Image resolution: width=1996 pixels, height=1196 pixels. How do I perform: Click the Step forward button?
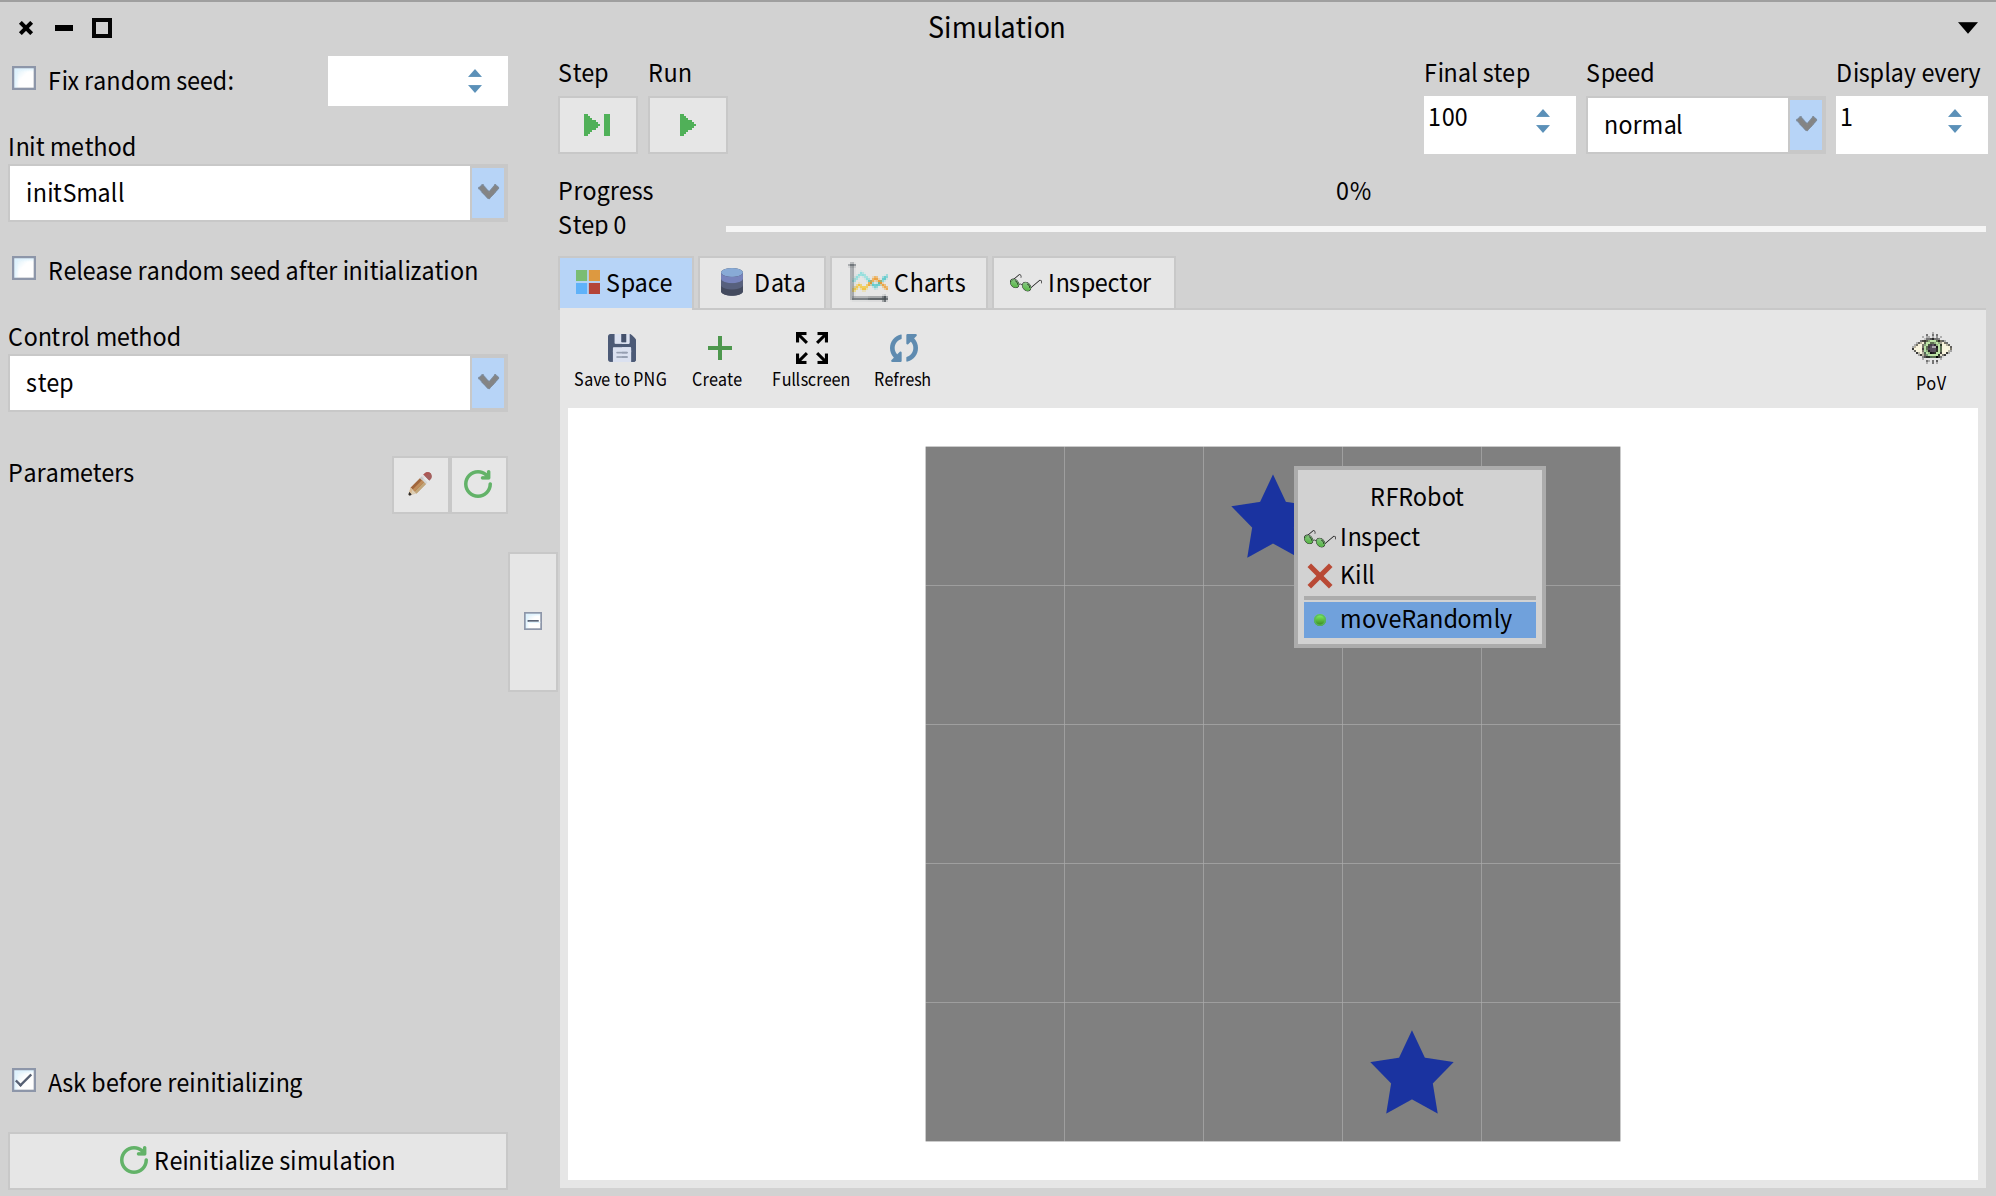(597, 125)
